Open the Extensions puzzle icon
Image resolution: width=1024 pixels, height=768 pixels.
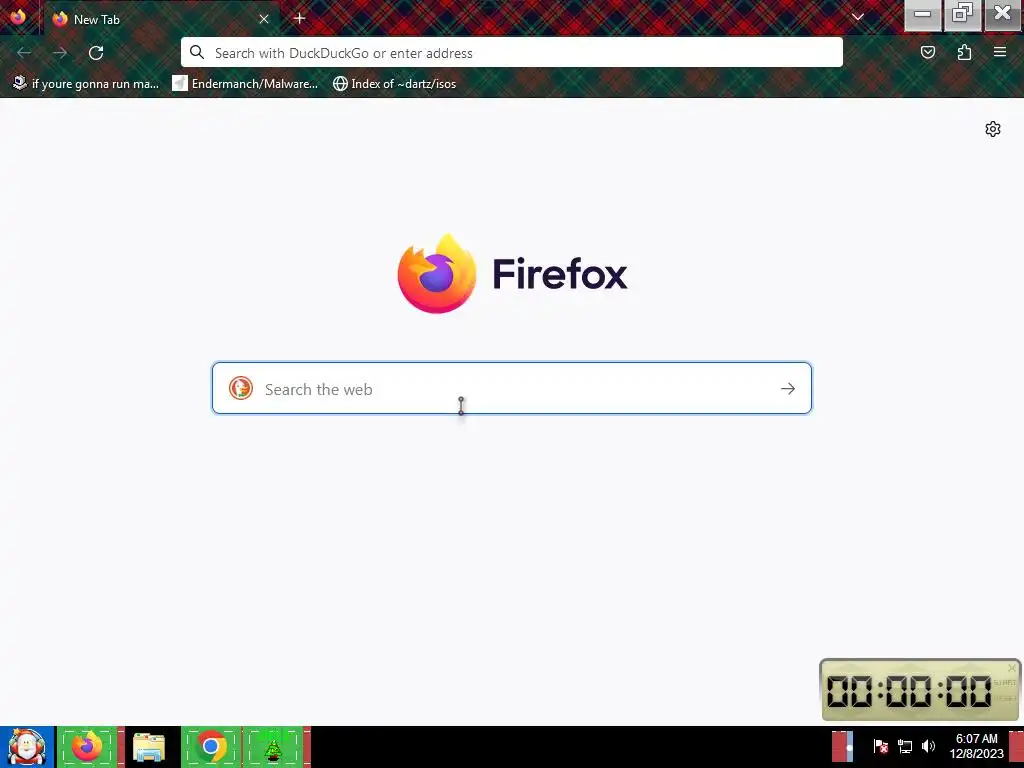(964, 52)
